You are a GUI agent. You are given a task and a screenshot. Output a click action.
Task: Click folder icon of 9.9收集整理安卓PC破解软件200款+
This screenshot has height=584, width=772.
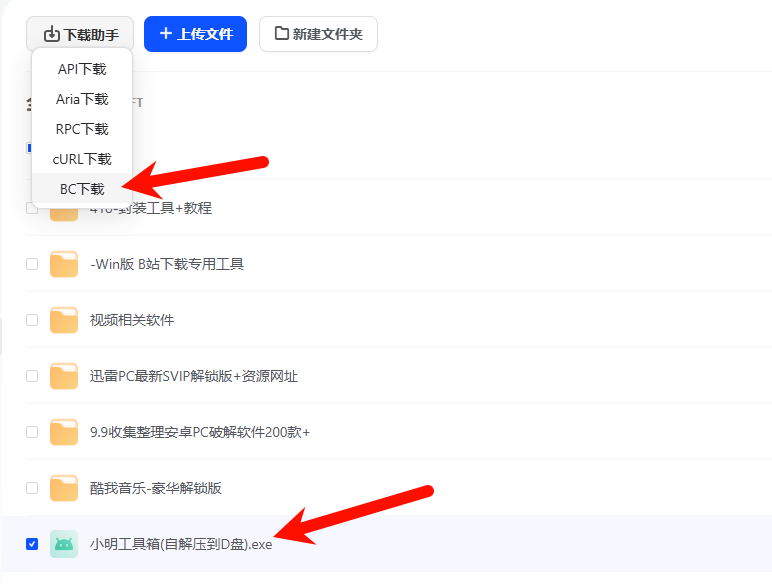64,432
